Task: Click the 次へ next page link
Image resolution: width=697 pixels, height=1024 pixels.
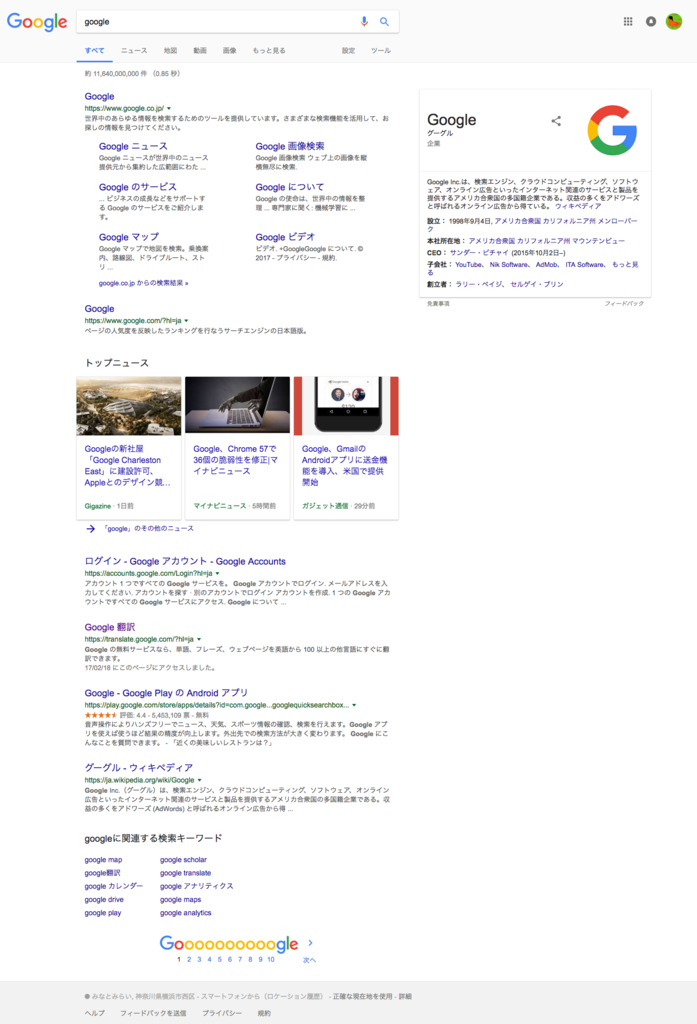Action: coord(310,961)
